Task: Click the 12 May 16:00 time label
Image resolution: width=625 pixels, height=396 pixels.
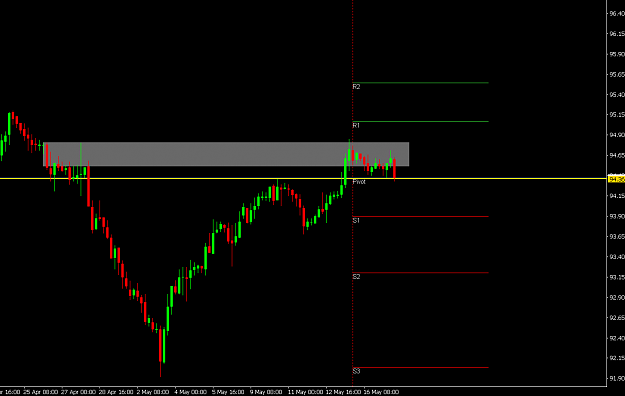Action: pos(344,392)
